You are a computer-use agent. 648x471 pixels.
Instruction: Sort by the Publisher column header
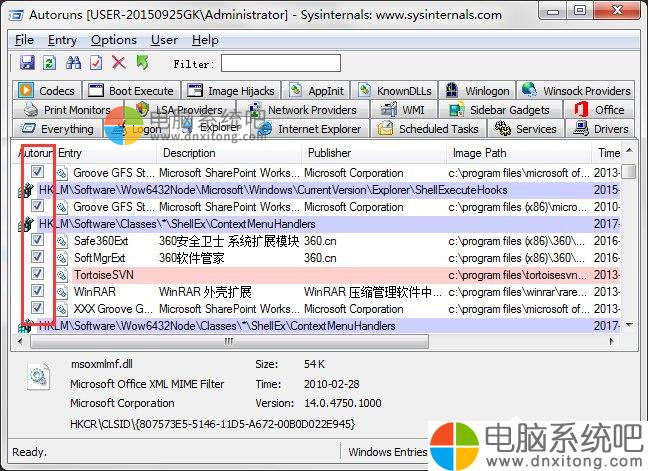click(x=374, y=153)
